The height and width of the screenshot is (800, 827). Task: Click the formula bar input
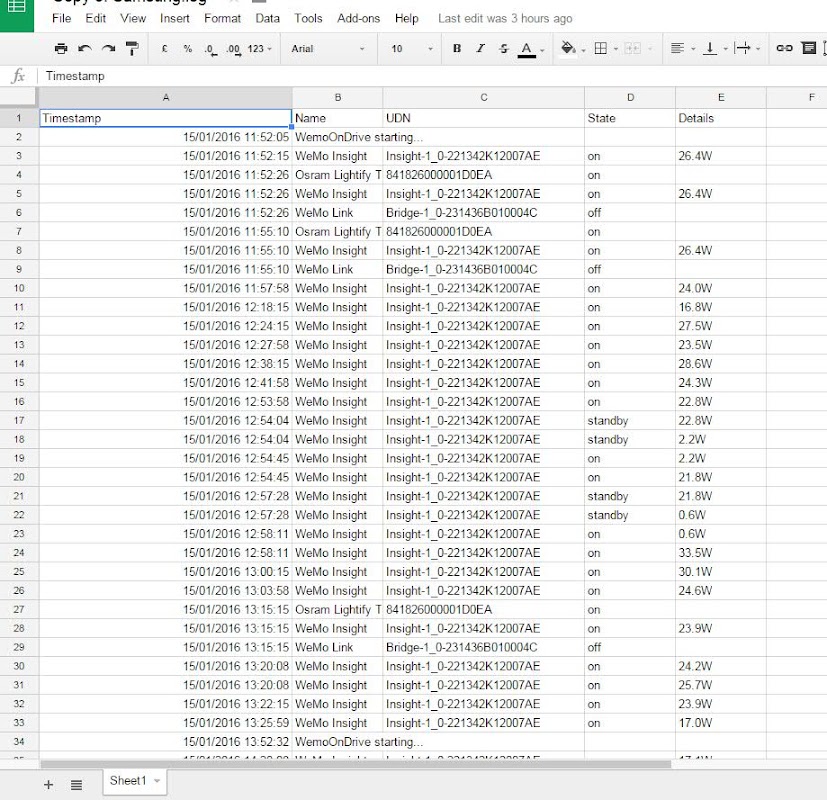pos(432,76)
